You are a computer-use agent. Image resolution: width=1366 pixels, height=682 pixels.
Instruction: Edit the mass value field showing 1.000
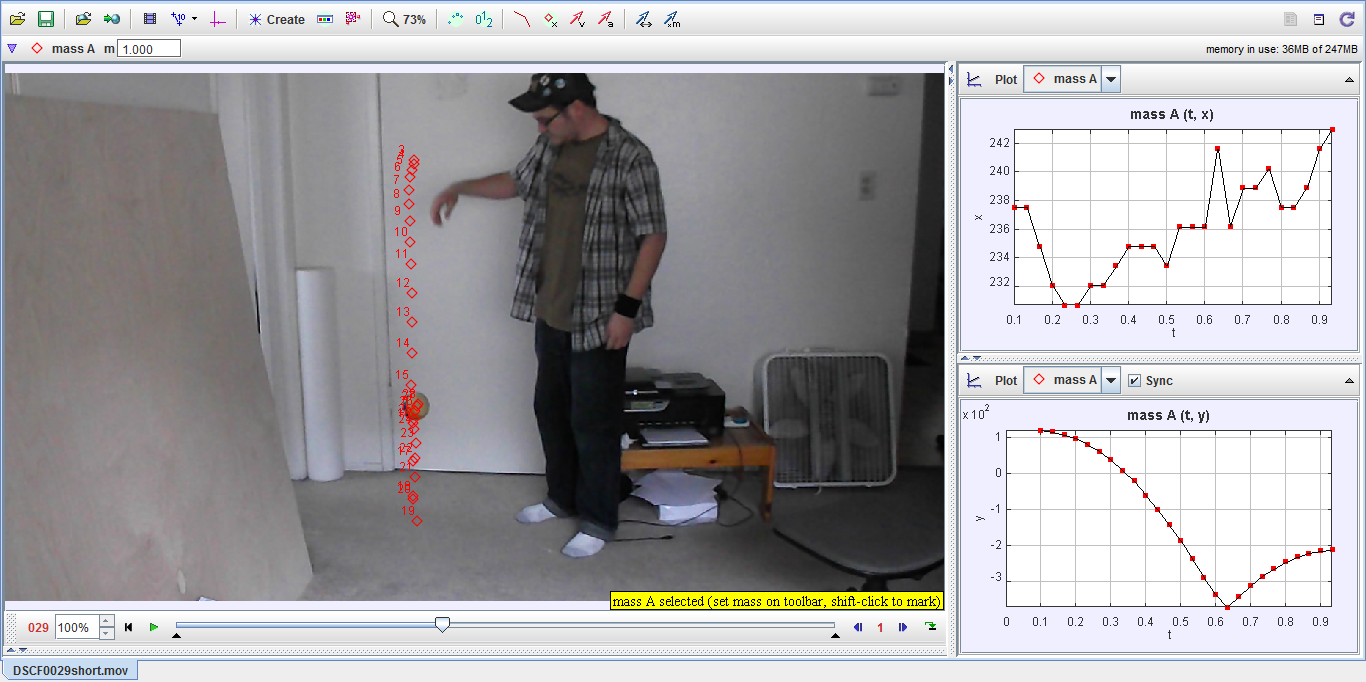(146, 46)
